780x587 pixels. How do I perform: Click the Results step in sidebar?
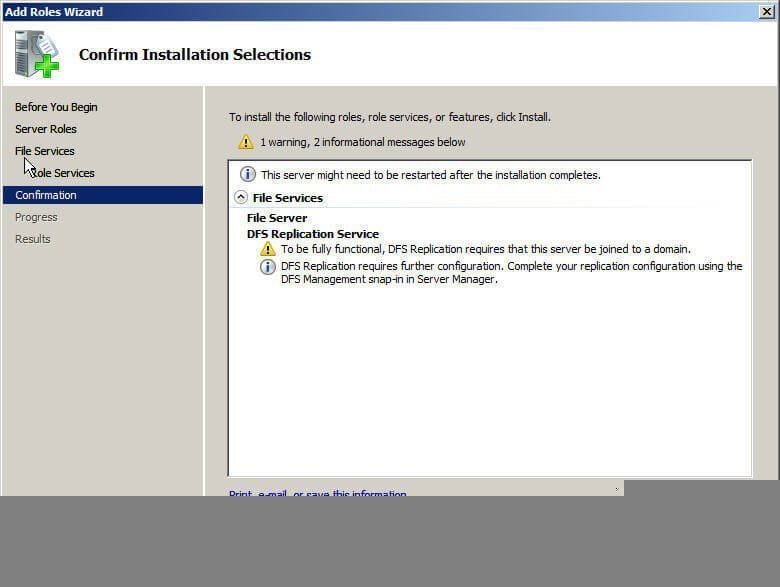(x=33, y=239)
